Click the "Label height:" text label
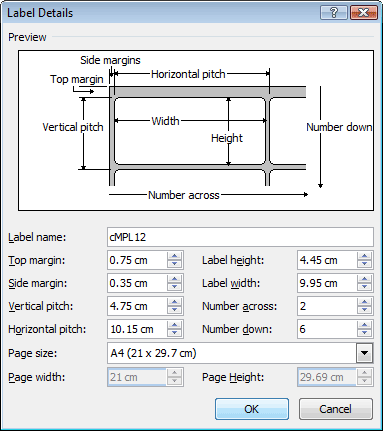Screen dimensions: 383x431 [x=233, y=260]
